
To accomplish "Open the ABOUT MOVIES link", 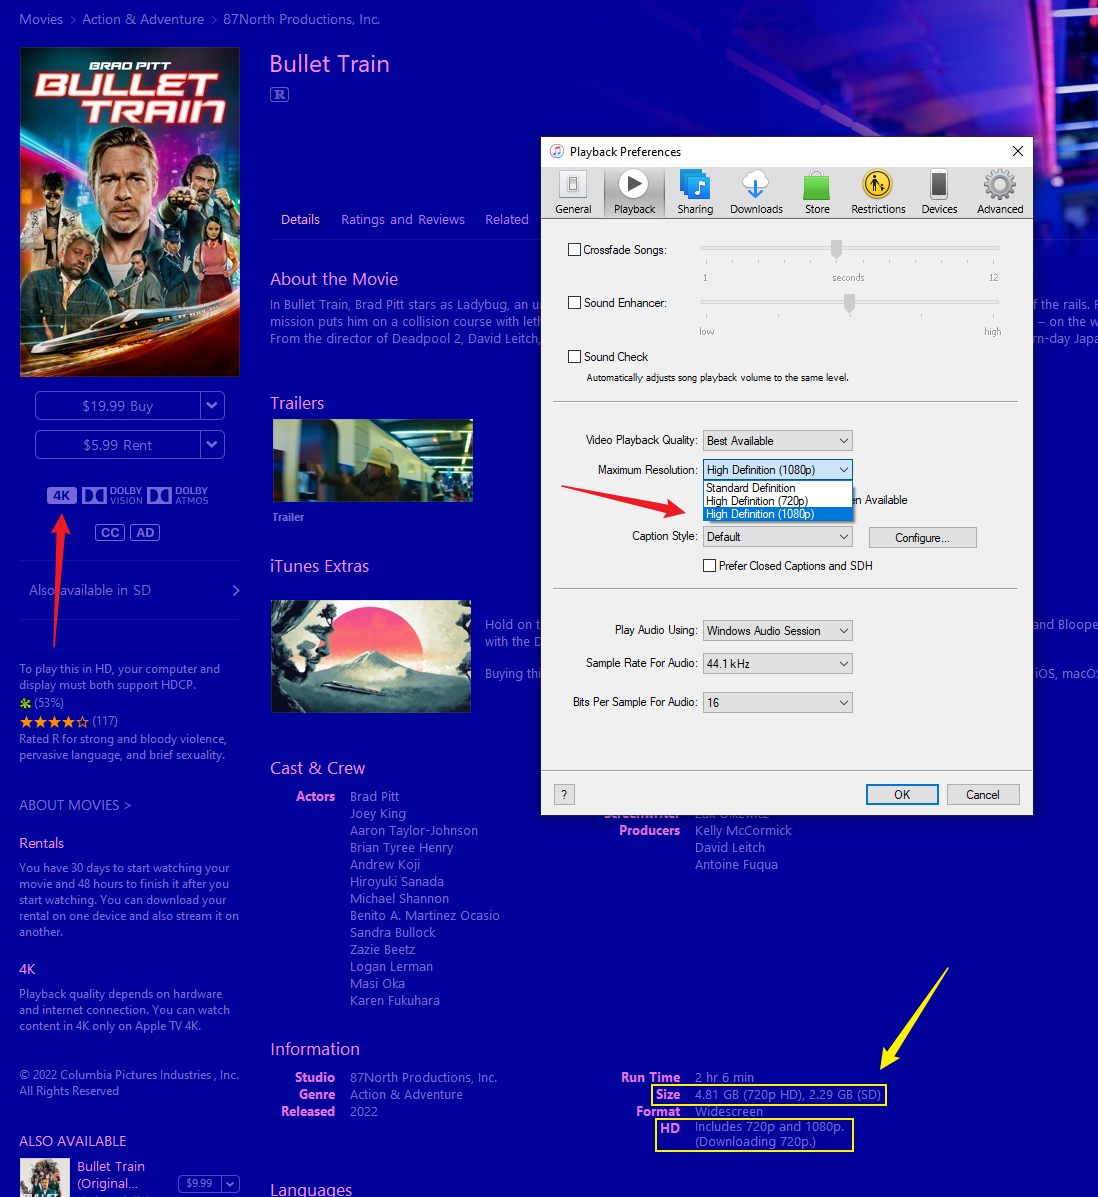I will 75,805.
